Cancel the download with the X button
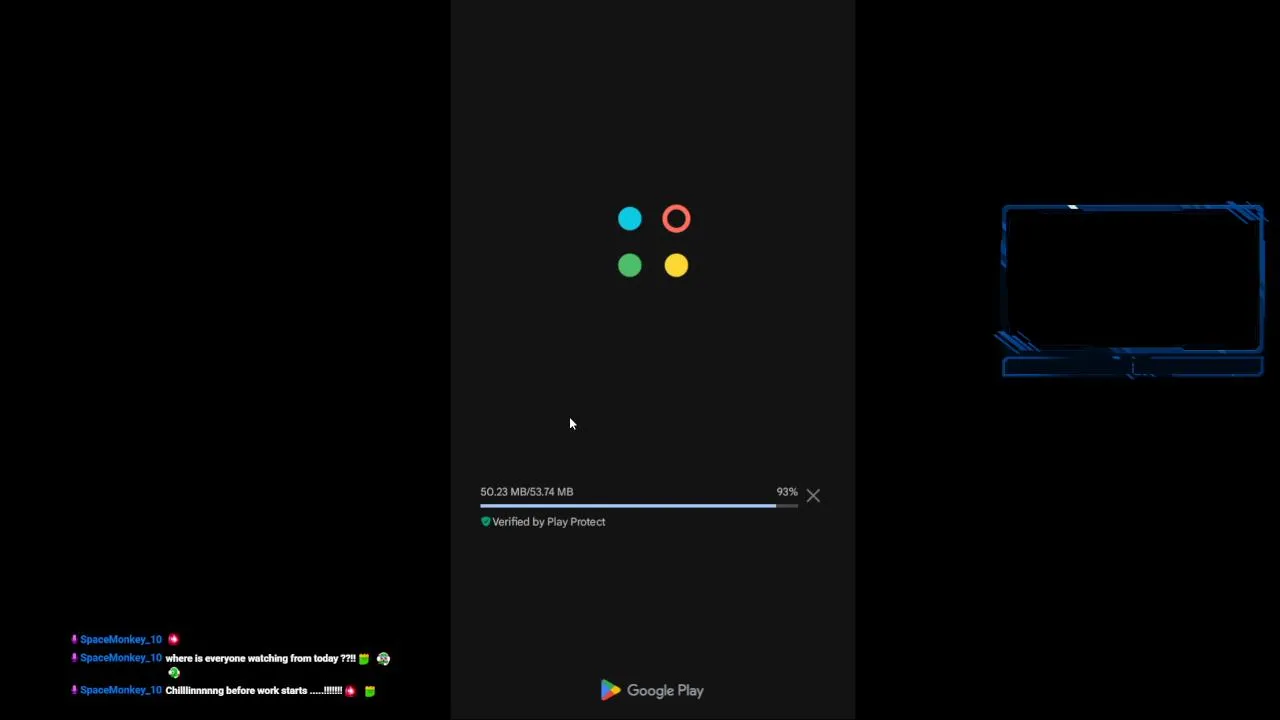The image size is (1280, 720). (x=813, y=495)
